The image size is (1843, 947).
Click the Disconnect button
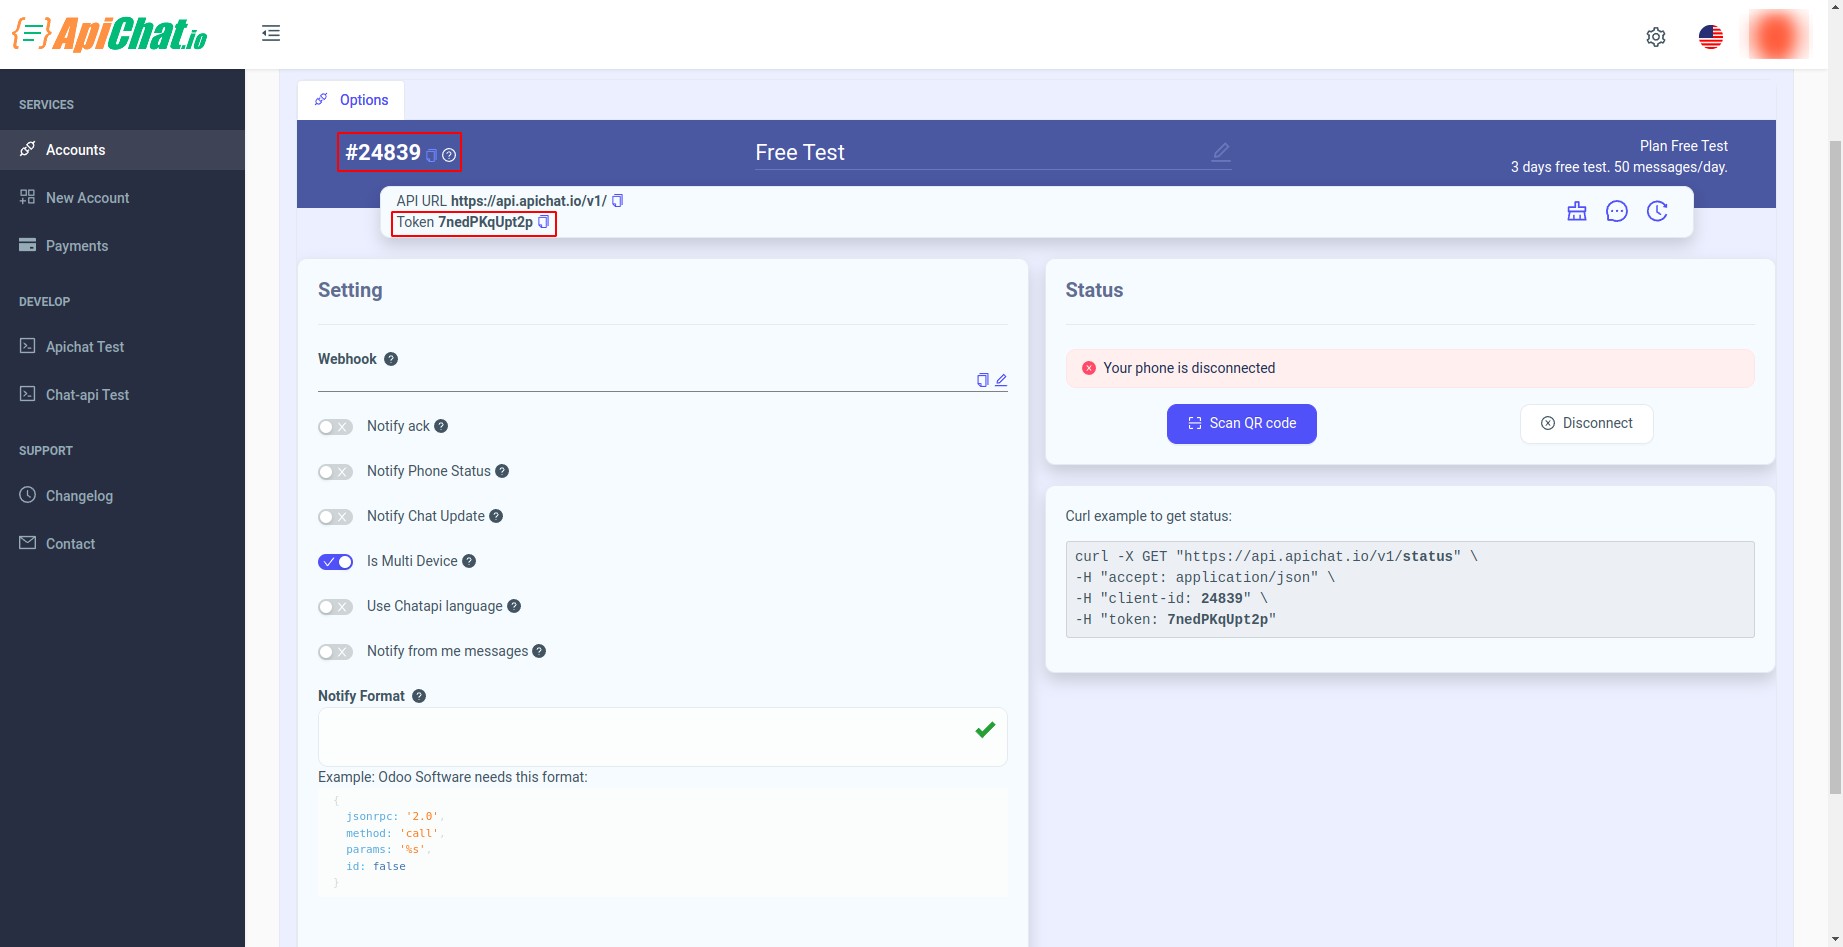pos(1587,424)
